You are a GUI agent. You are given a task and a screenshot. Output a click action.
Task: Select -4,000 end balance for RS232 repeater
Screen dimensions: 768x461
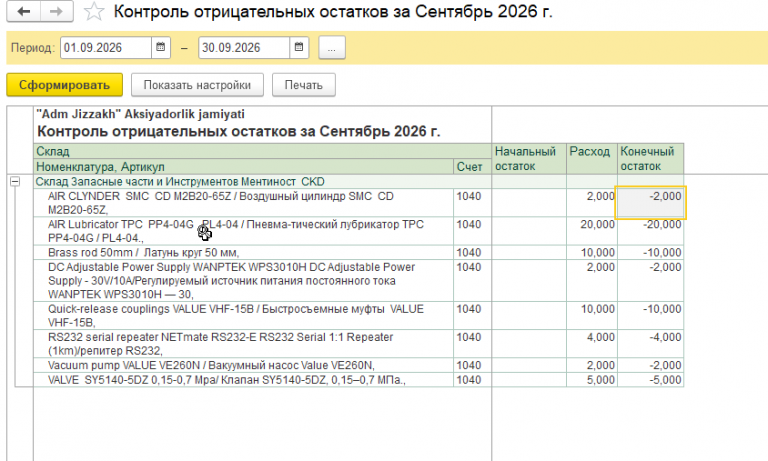[650, 343]
